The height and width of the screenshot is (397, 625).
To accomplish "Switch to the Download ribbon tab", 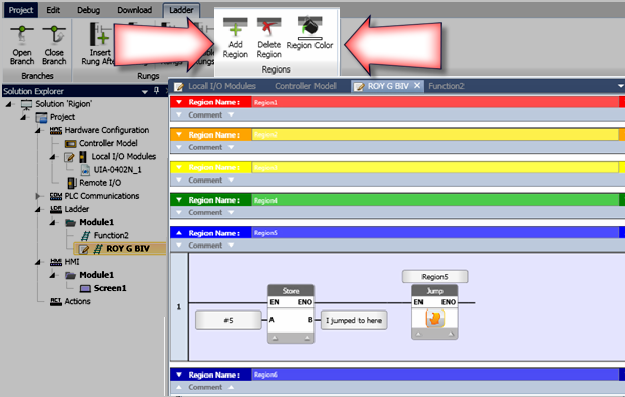I will (134, 10).
